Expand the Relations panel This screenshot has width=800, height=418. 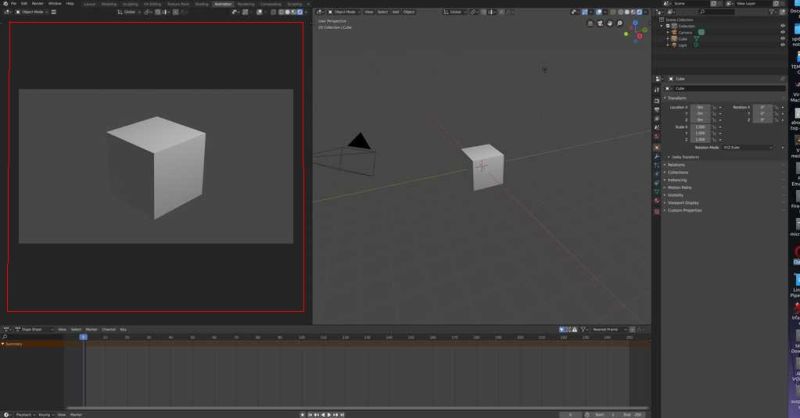click(x=676, y=165)
